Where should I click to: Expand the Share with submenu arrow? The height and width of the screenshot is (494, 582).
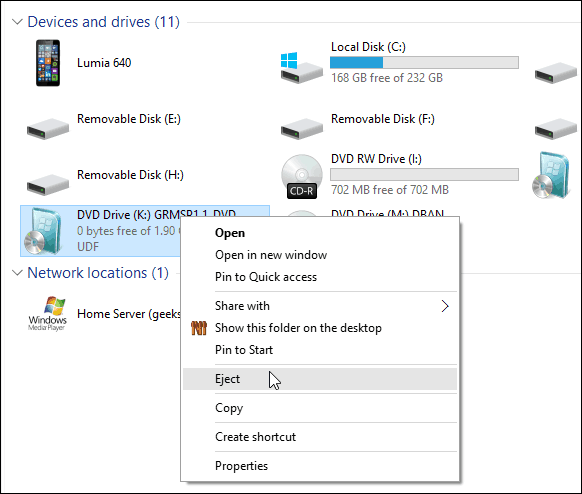(445, 306)
